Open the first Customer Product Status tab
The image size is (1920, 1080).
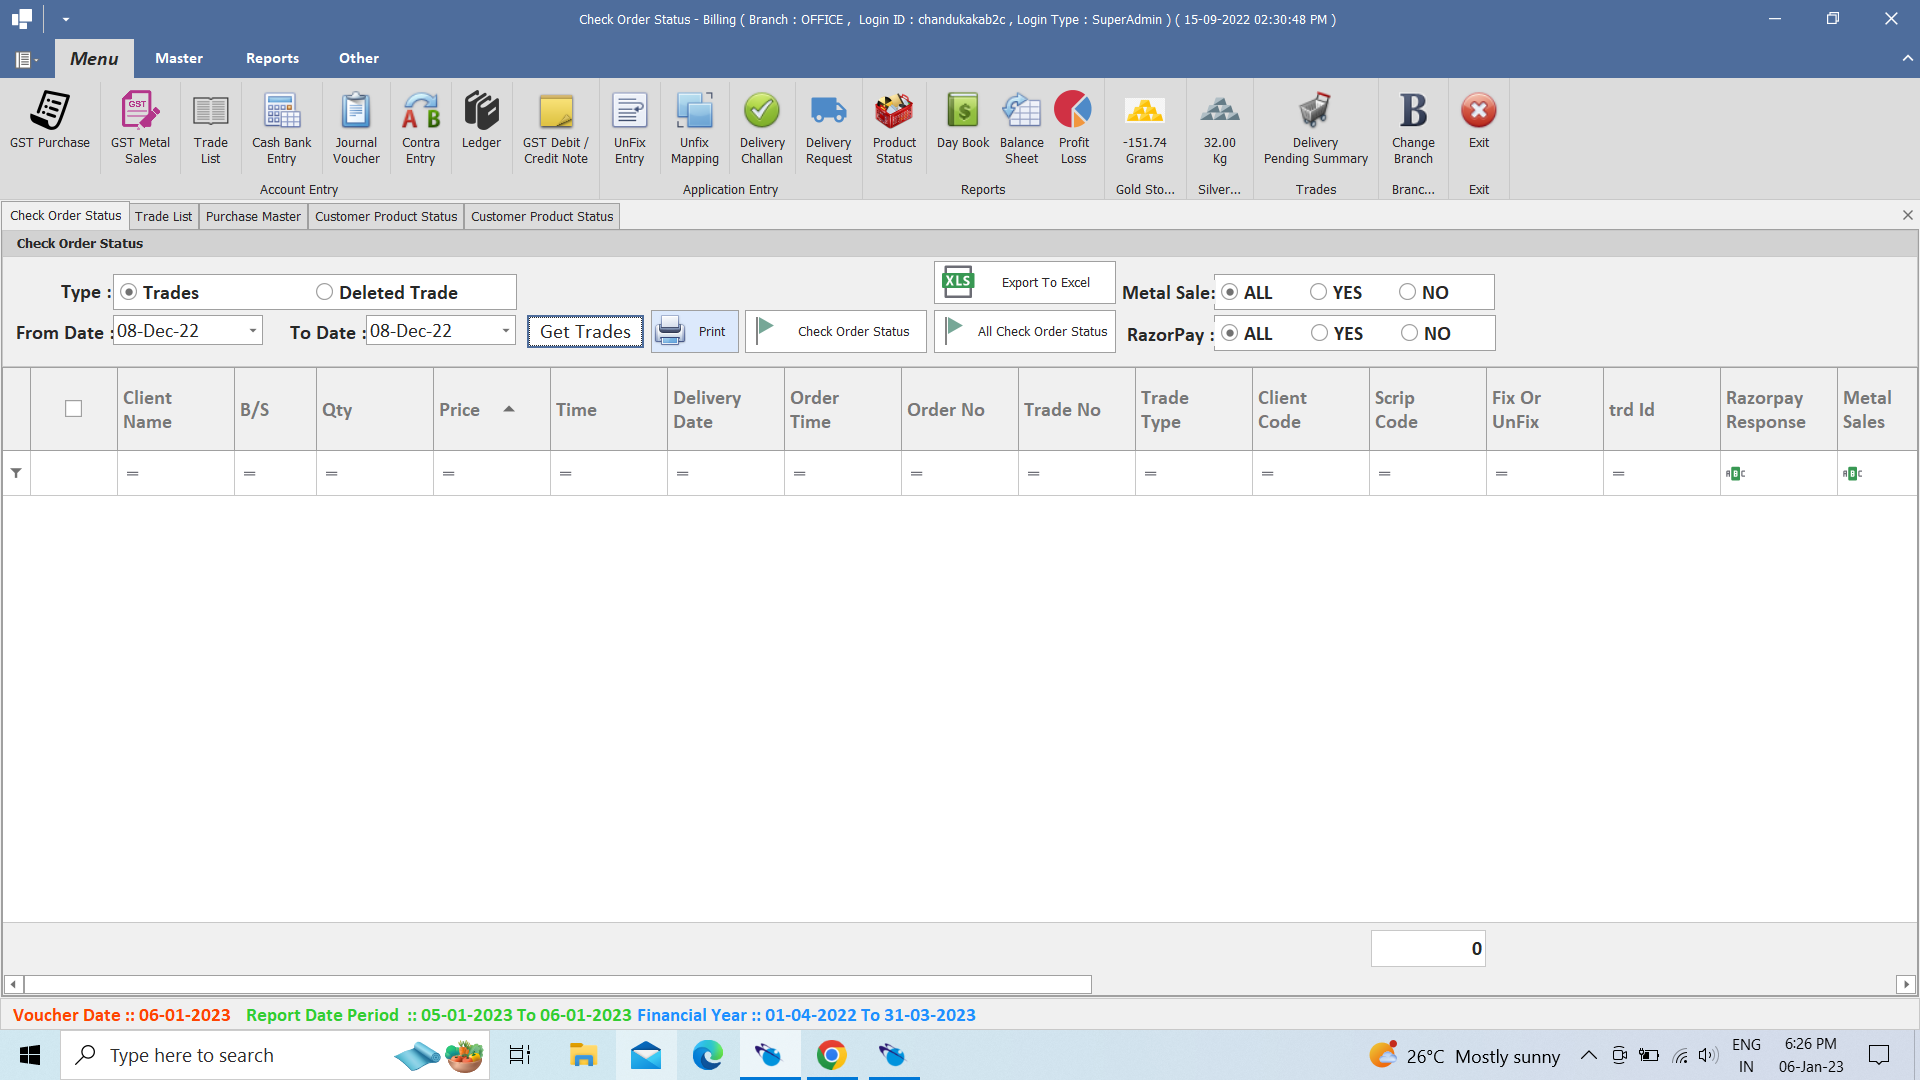(386, 216)
